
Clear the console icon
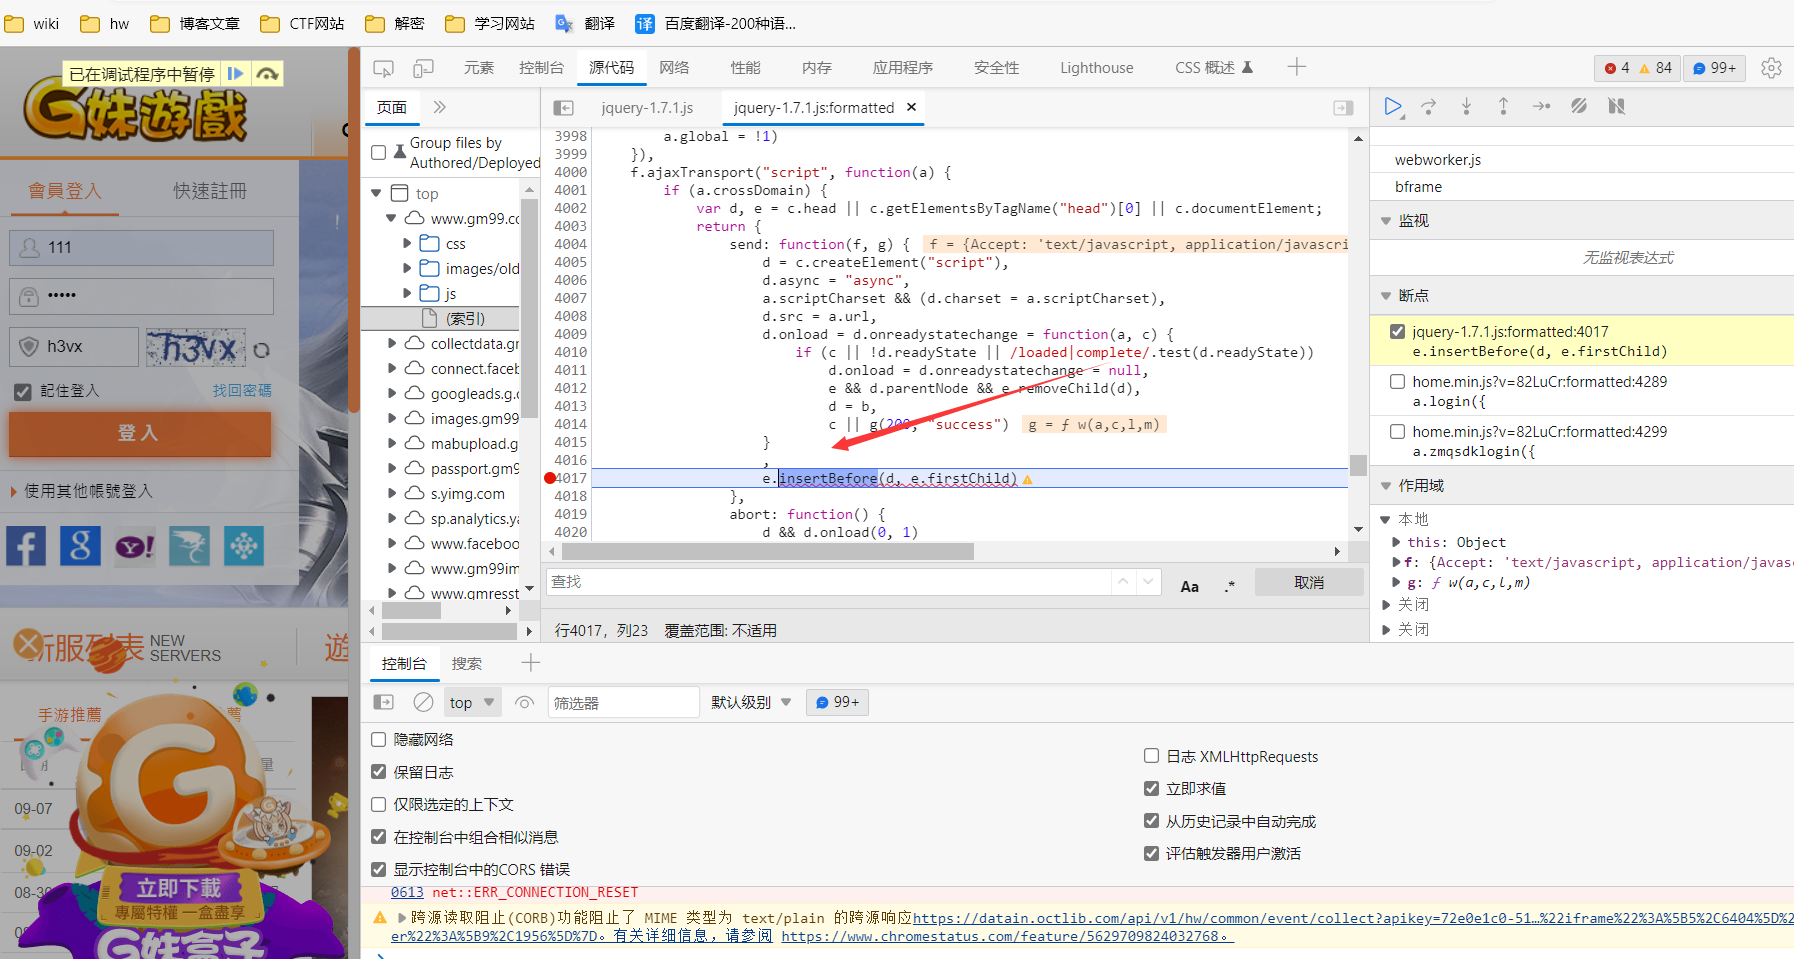pyautogui.click(x=424, y=702)
